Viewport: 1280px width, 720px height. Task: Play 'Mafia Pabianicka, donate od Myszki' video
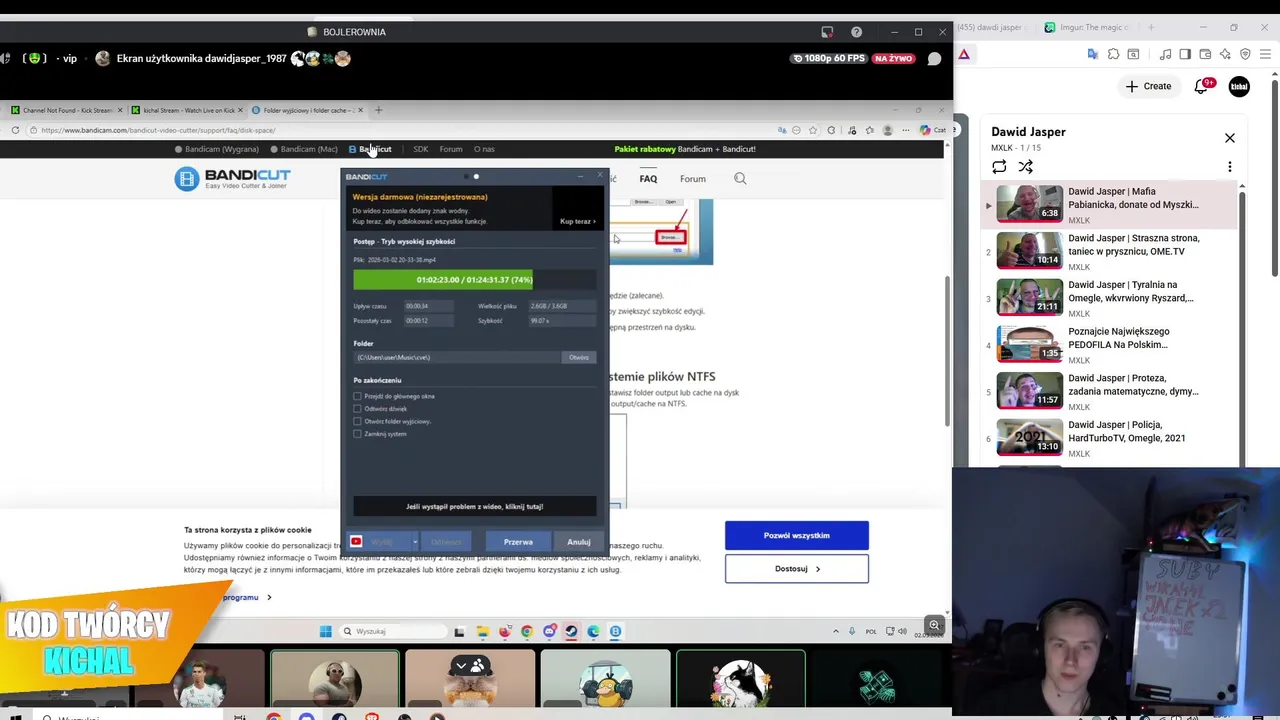[x=1110, y=204]
